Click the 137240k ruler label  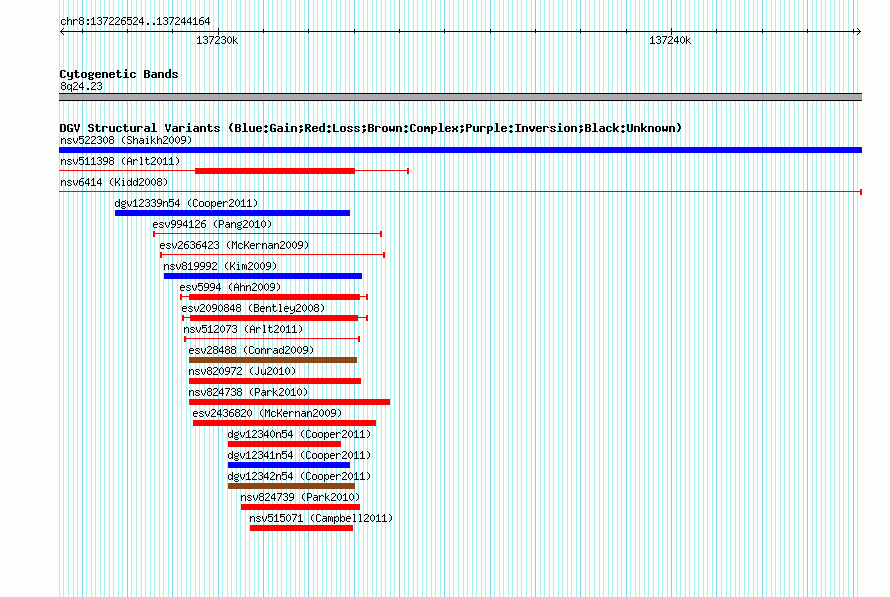pyautogui.click(x=670, y=40)
